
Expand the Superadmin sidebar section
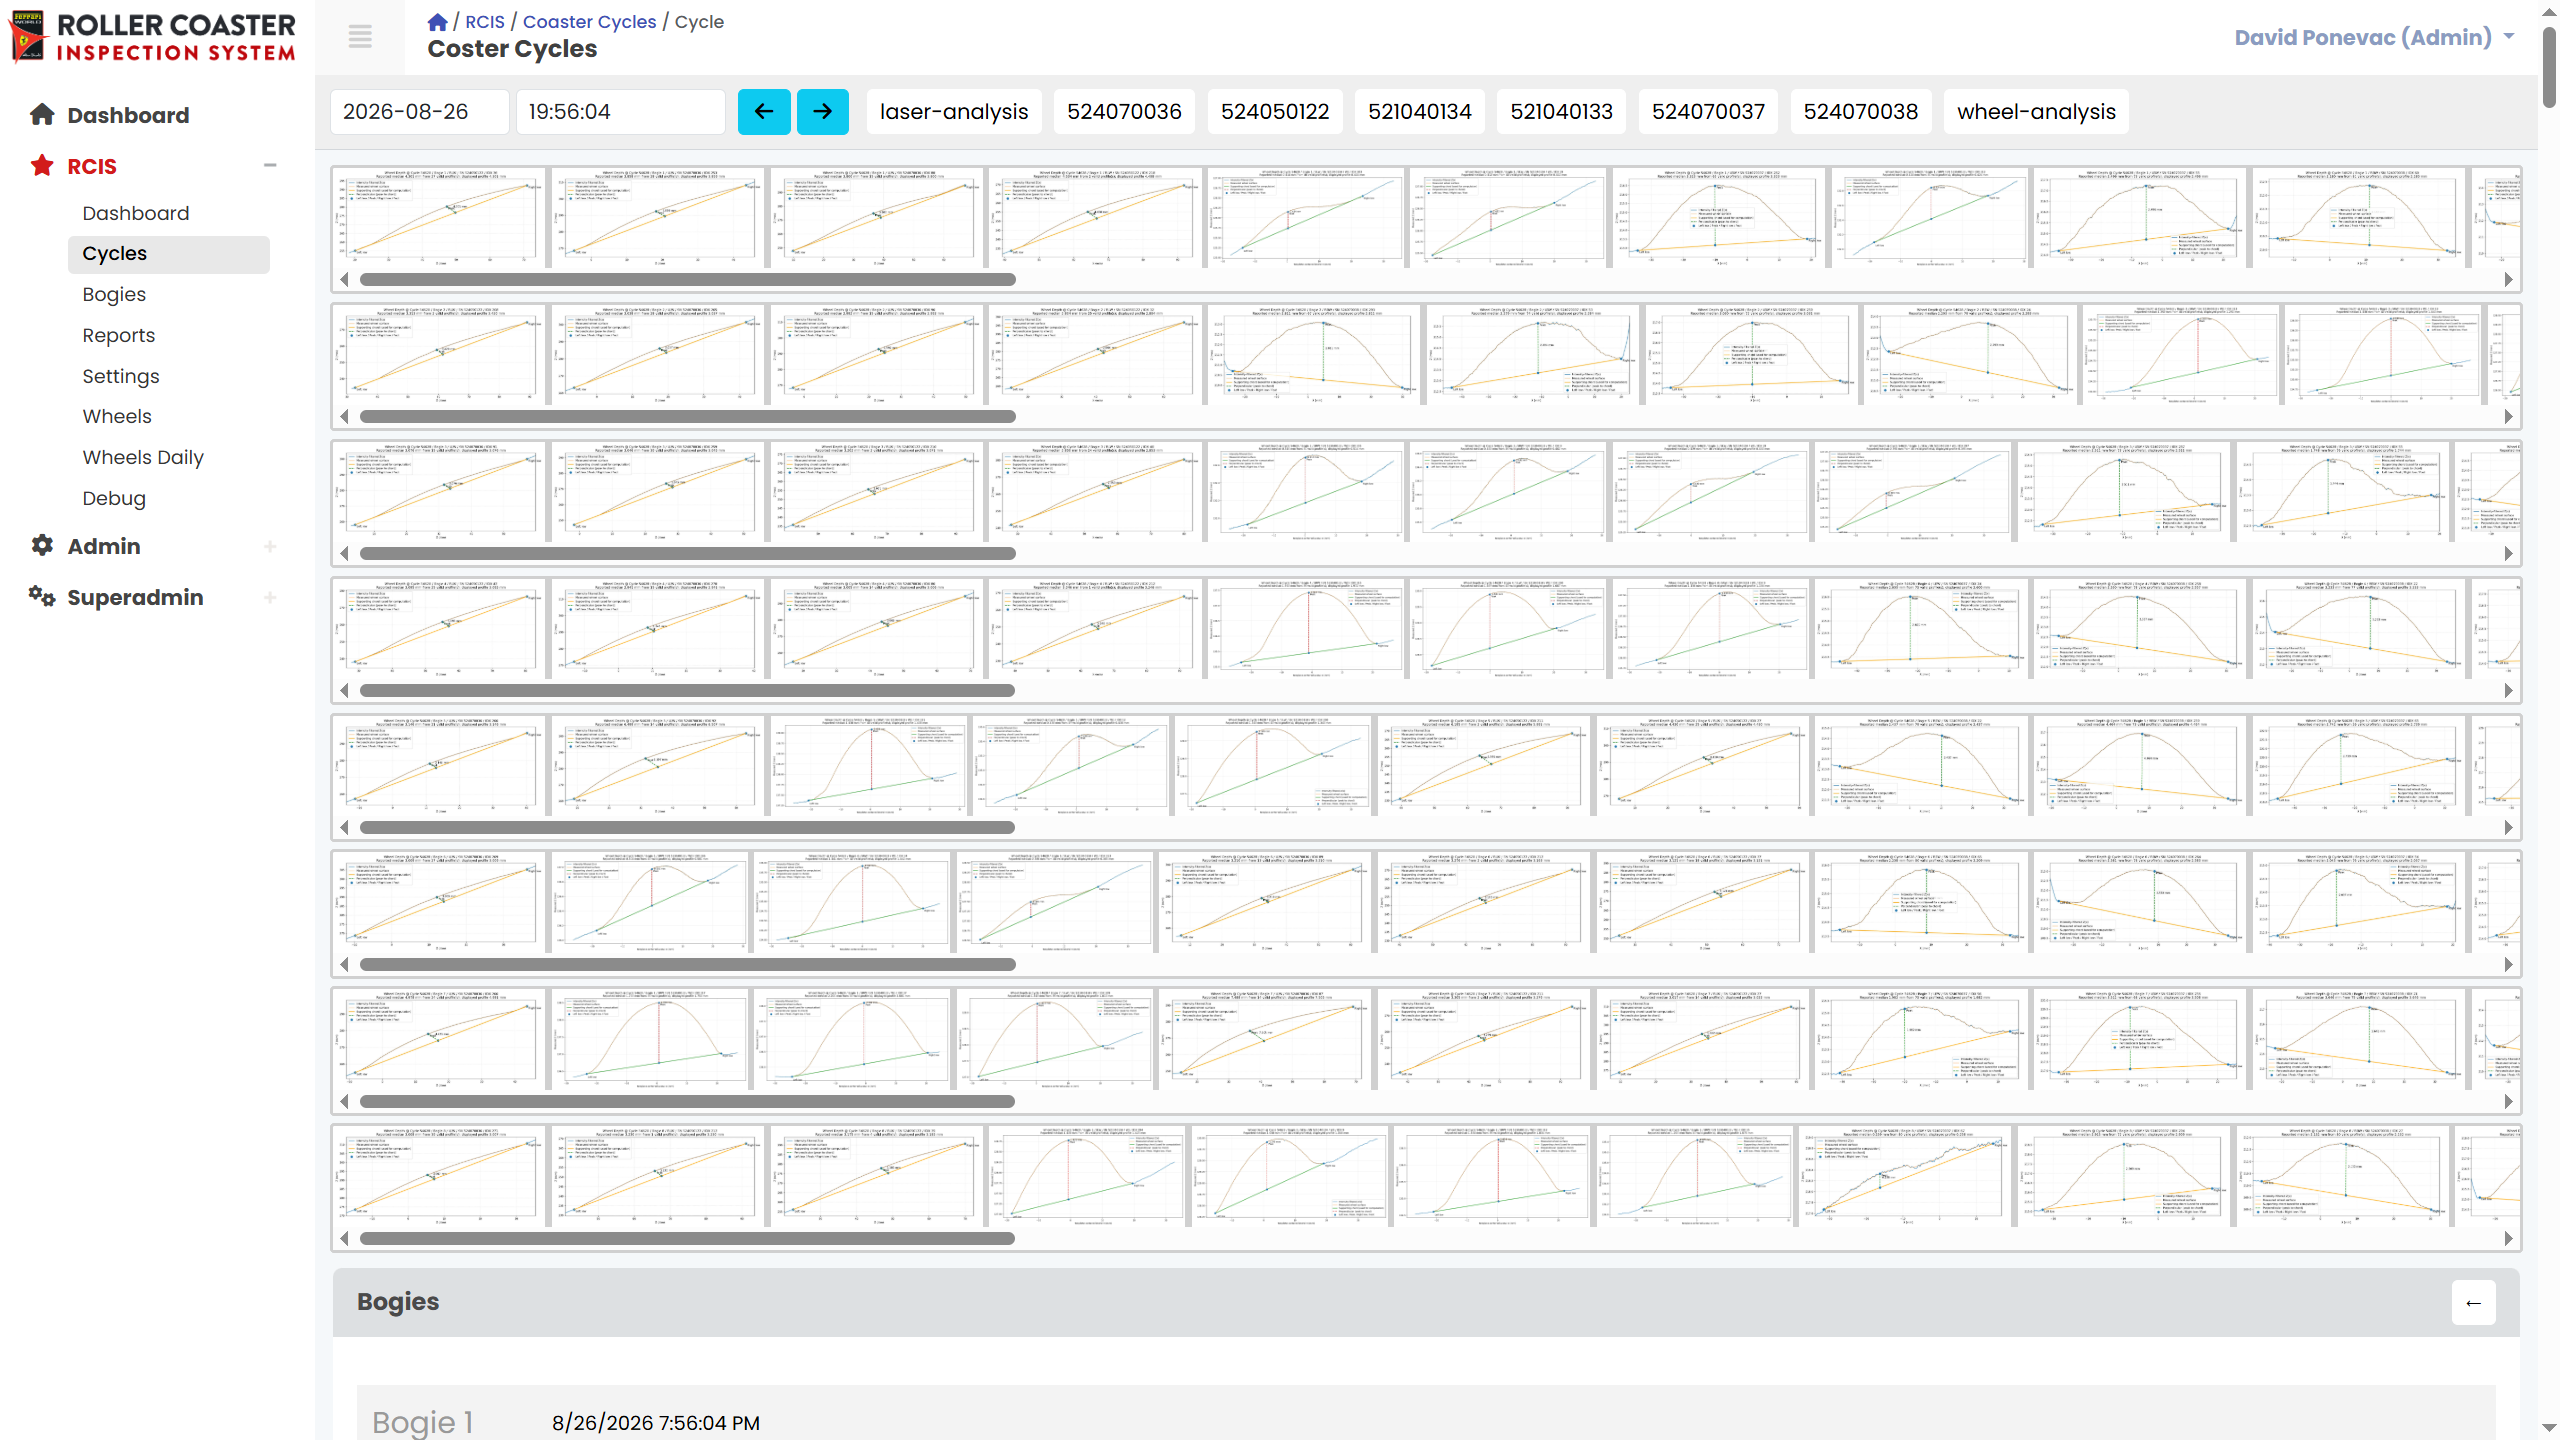pyautogui.click(x=270, y=597)
